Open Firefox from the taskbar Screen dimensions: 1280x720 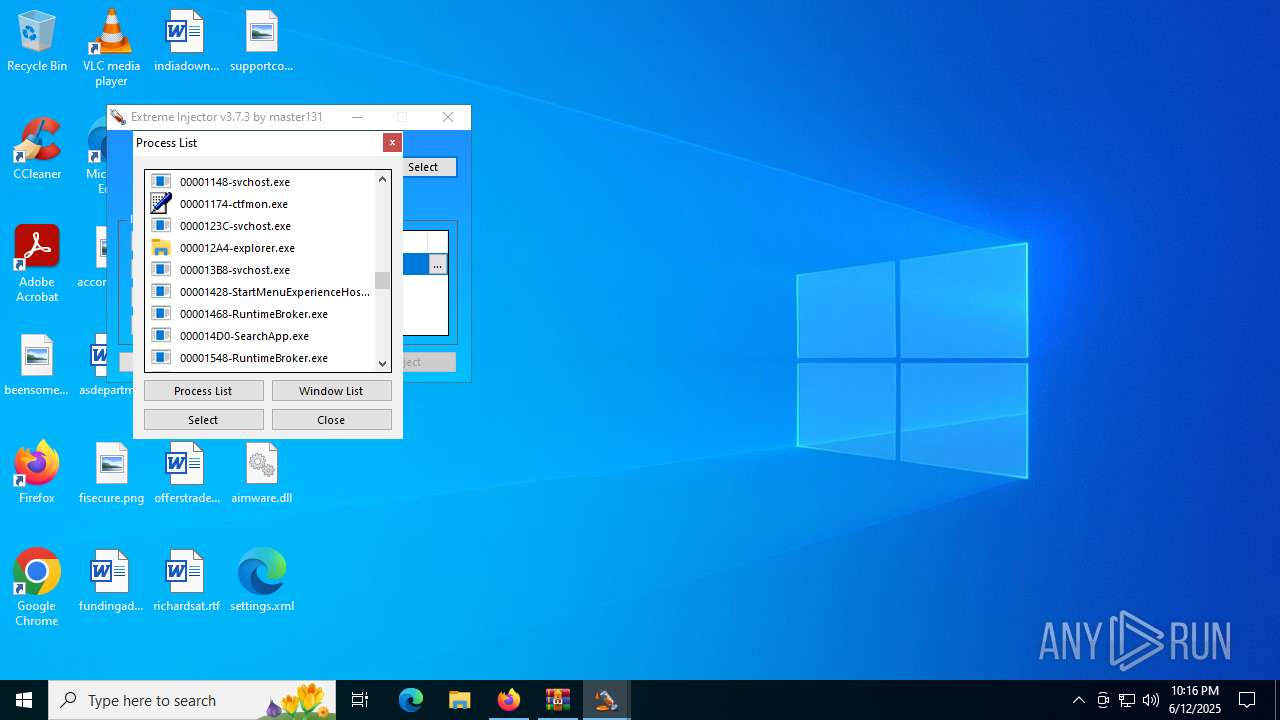(509, 700)
